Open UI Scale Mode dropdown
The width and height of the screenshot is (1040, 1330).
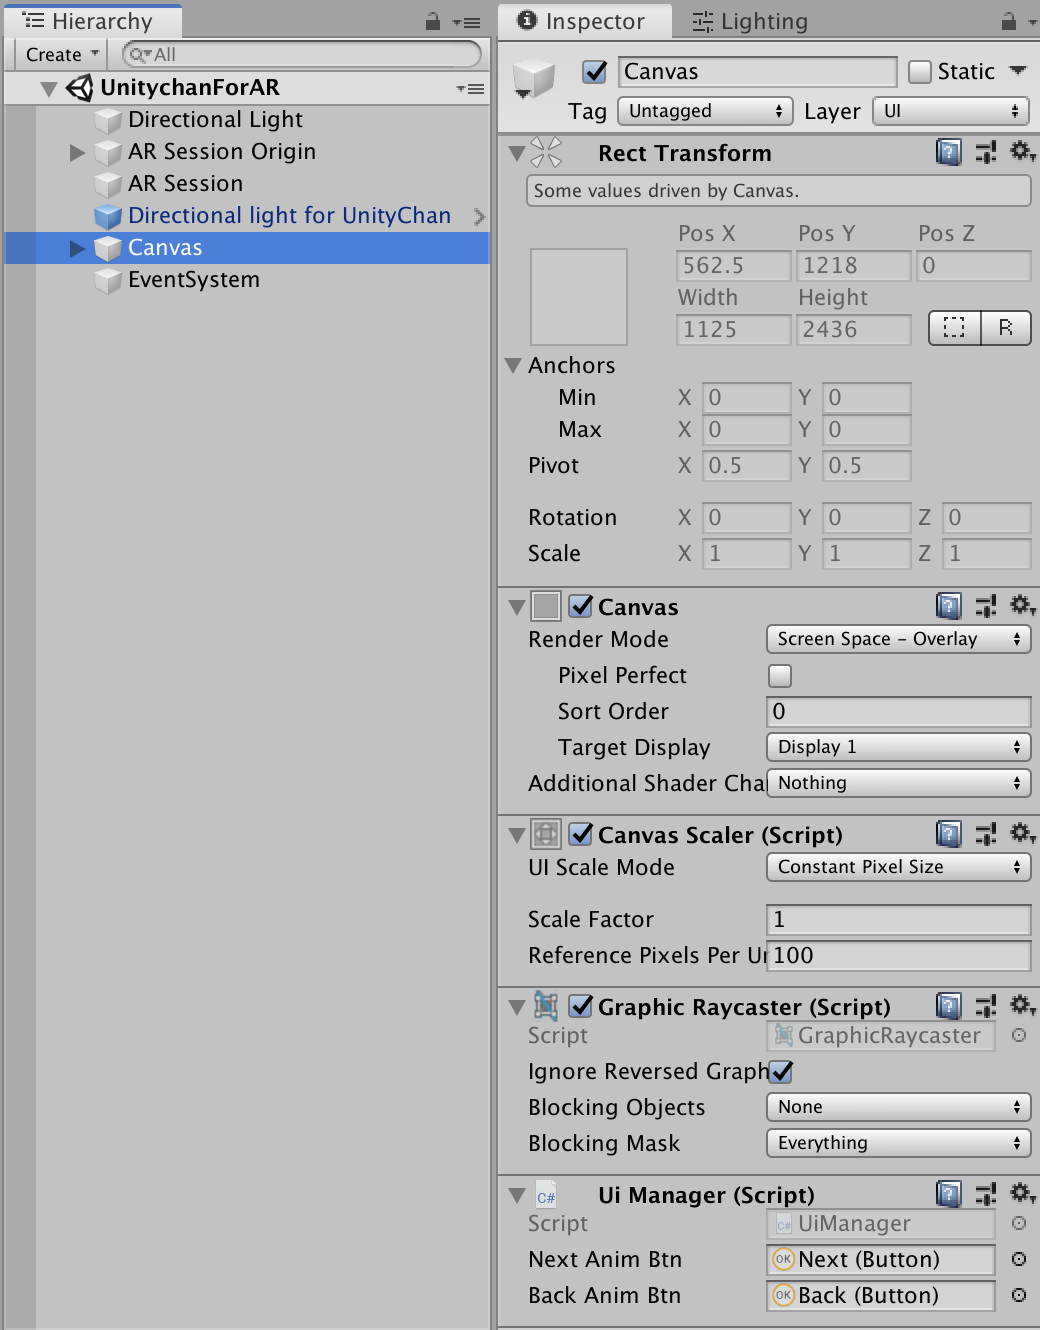point(898,867)
